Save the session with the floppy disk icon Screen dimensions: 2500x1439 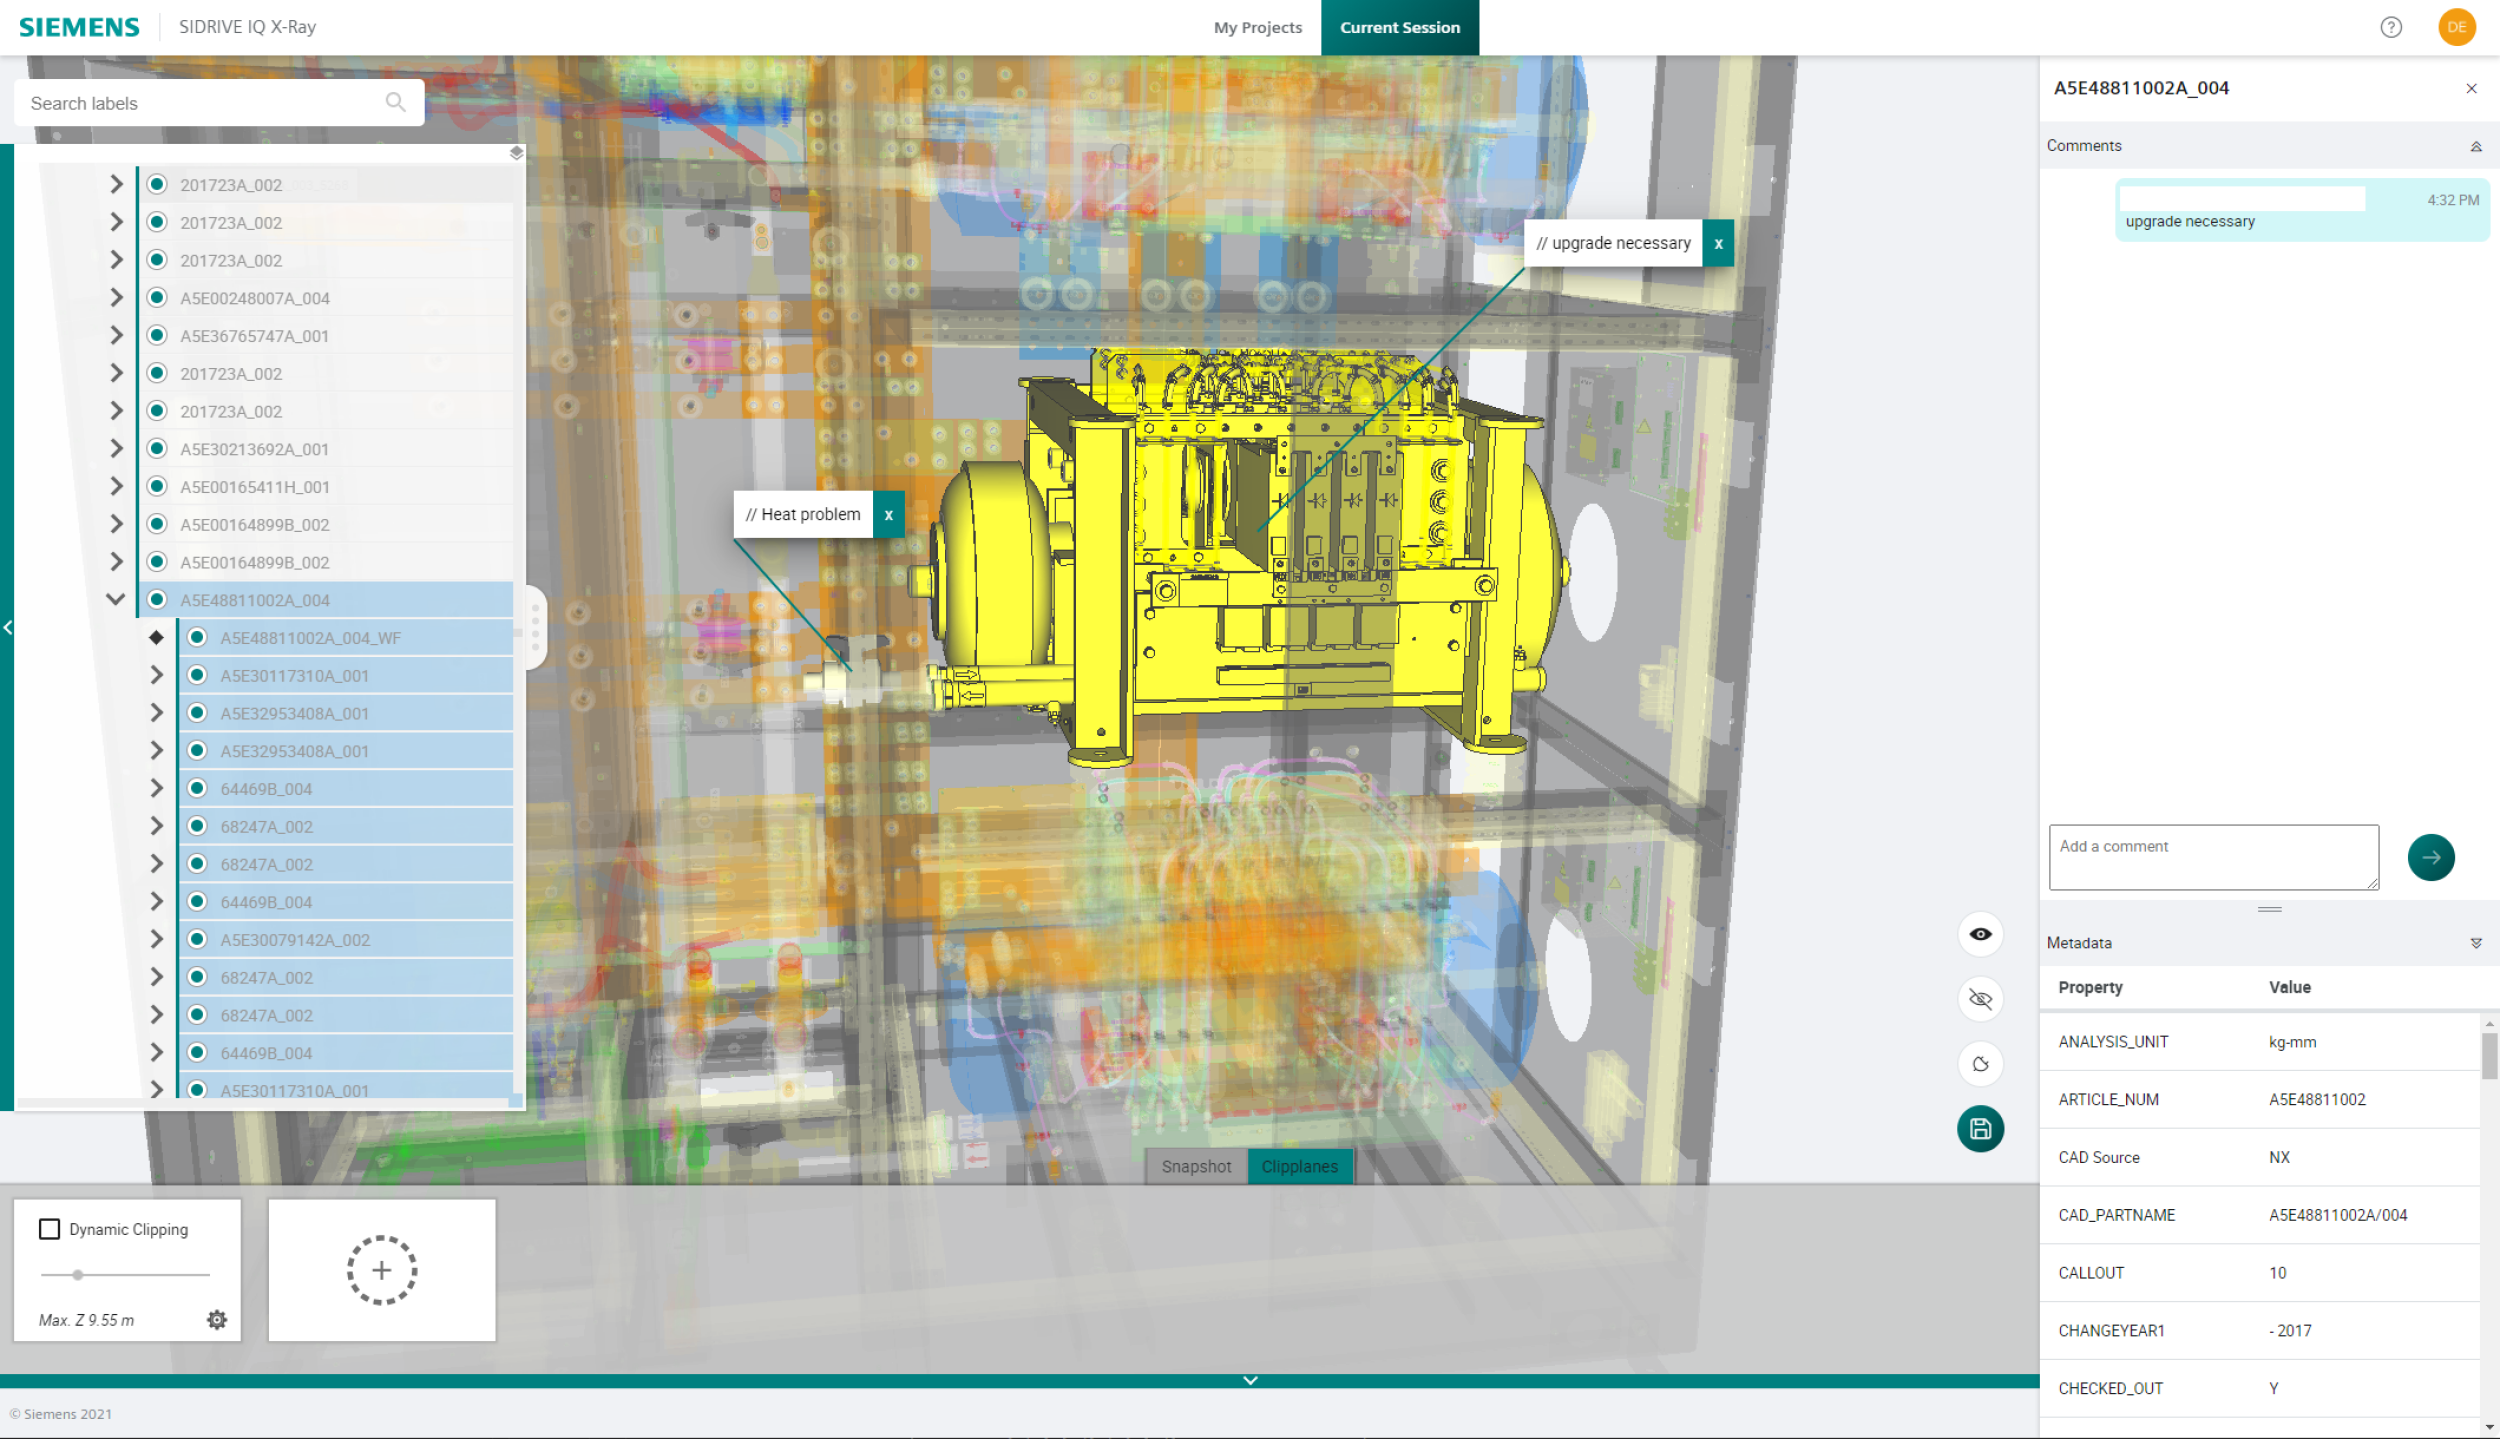point(1980,1128)
